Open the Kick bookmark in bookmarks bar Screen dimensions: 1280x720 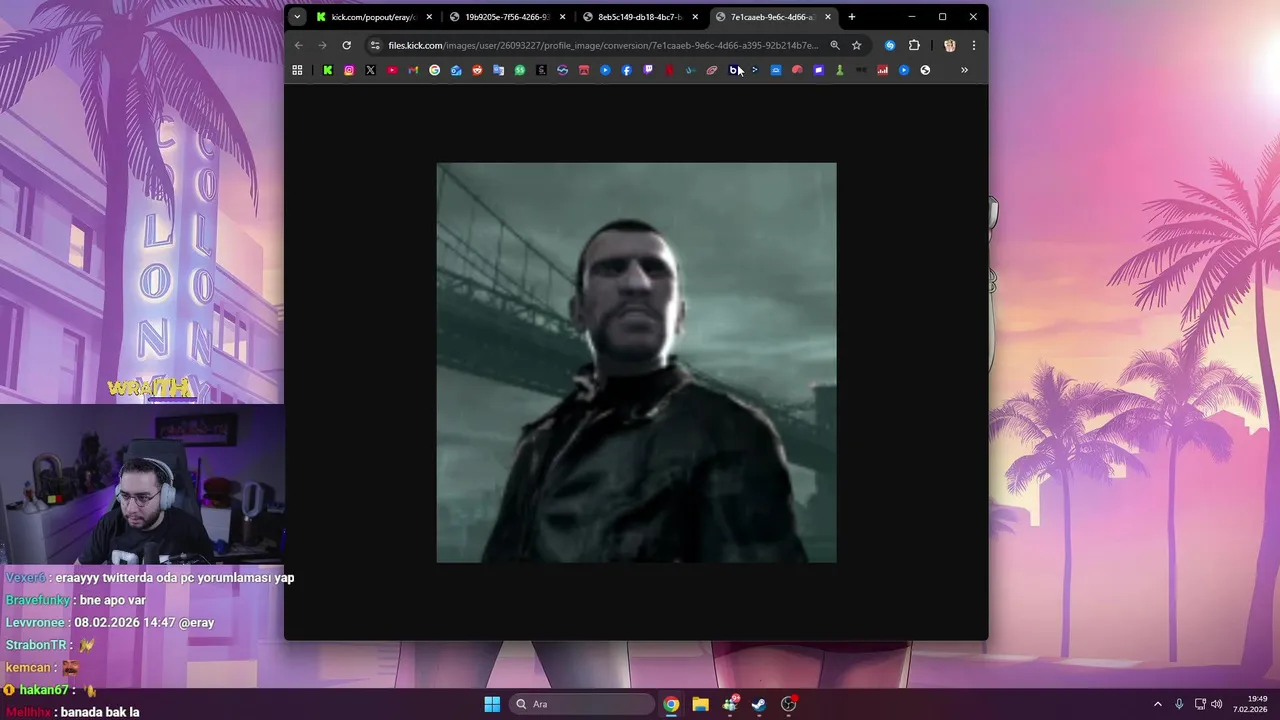tap(327, 70)
